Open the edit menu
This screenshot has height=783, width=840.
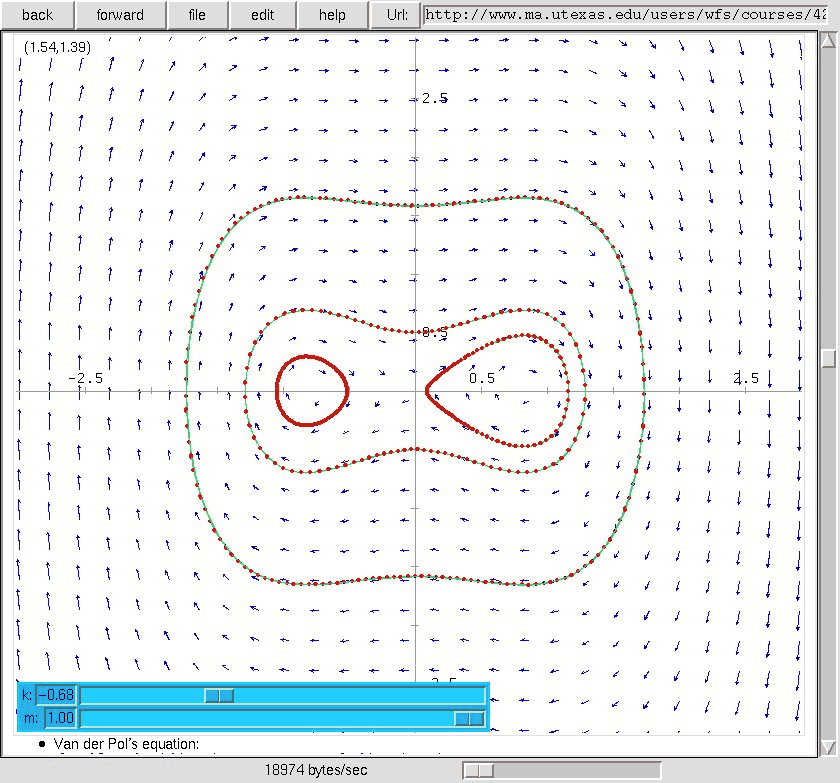click(x=262, y=14)
